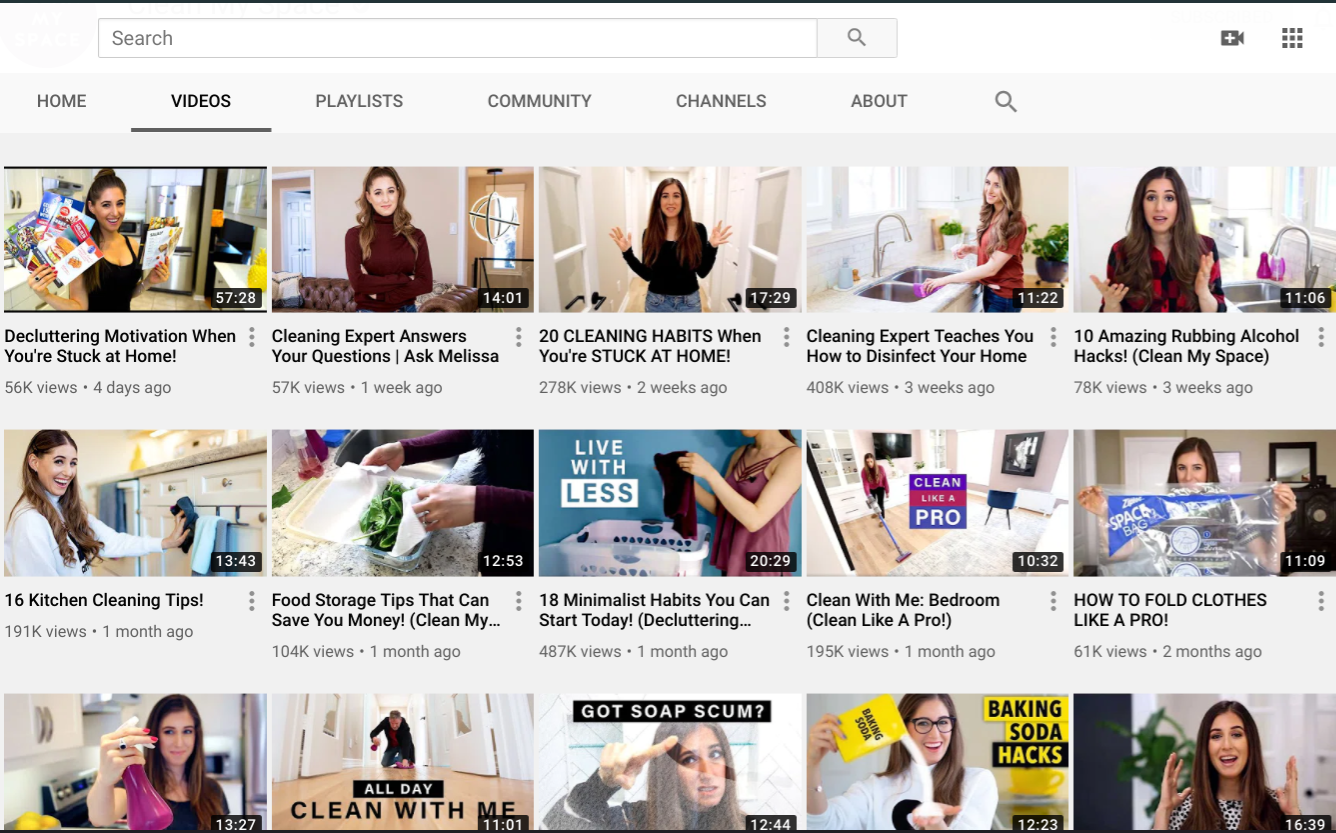The height and width of the screenshot is (833, 1336).
Task: Open the YouTube apps grid icon
Action: coord(1292,38)
